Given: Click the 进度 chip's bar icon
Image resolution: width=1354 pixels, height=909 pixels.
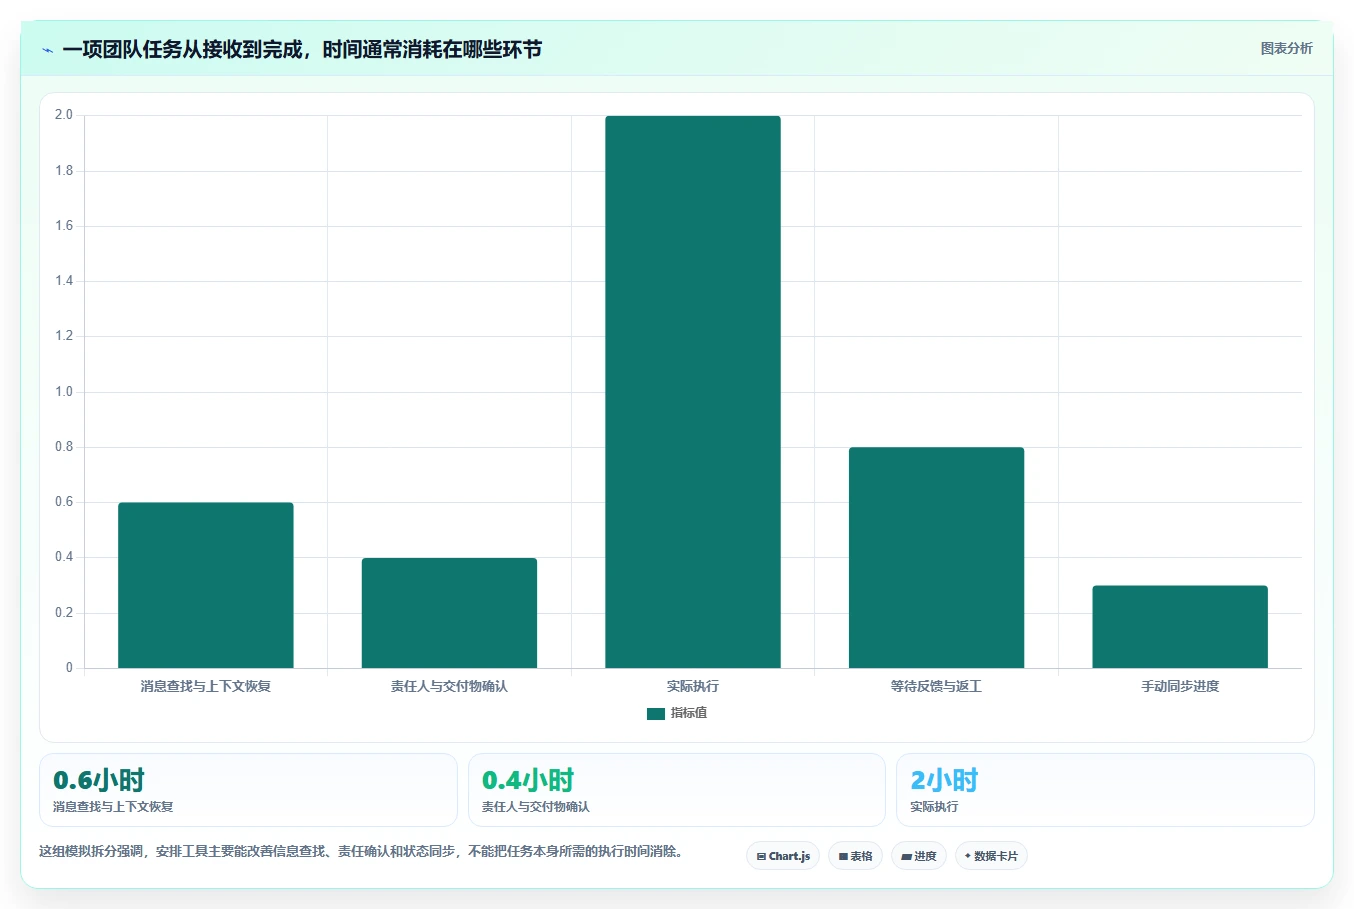Looking at the screenshot, I should (x=906, y=857).
